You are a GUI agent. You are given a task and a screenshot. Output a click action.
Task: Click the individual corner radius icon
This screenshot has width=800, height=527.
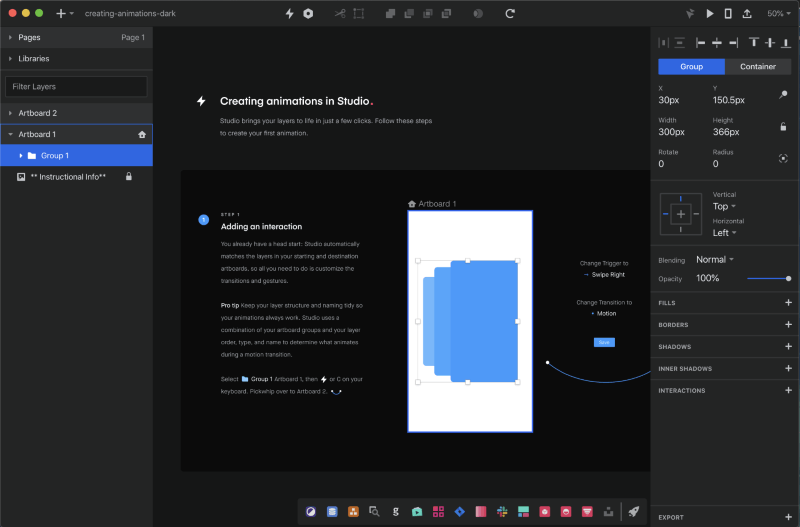click(x=783, y=159)
